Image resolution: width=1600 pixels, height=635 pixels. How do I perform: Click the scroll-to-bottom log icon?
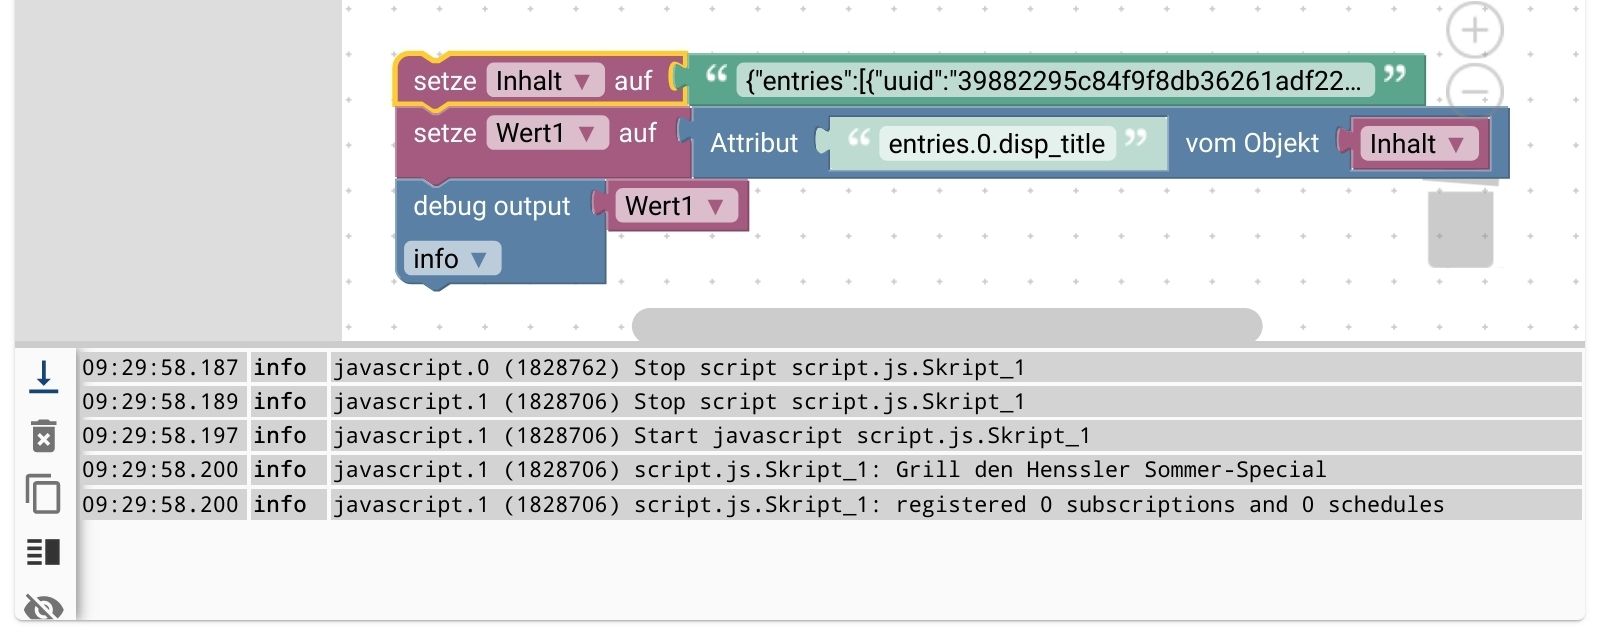[43, 377]
